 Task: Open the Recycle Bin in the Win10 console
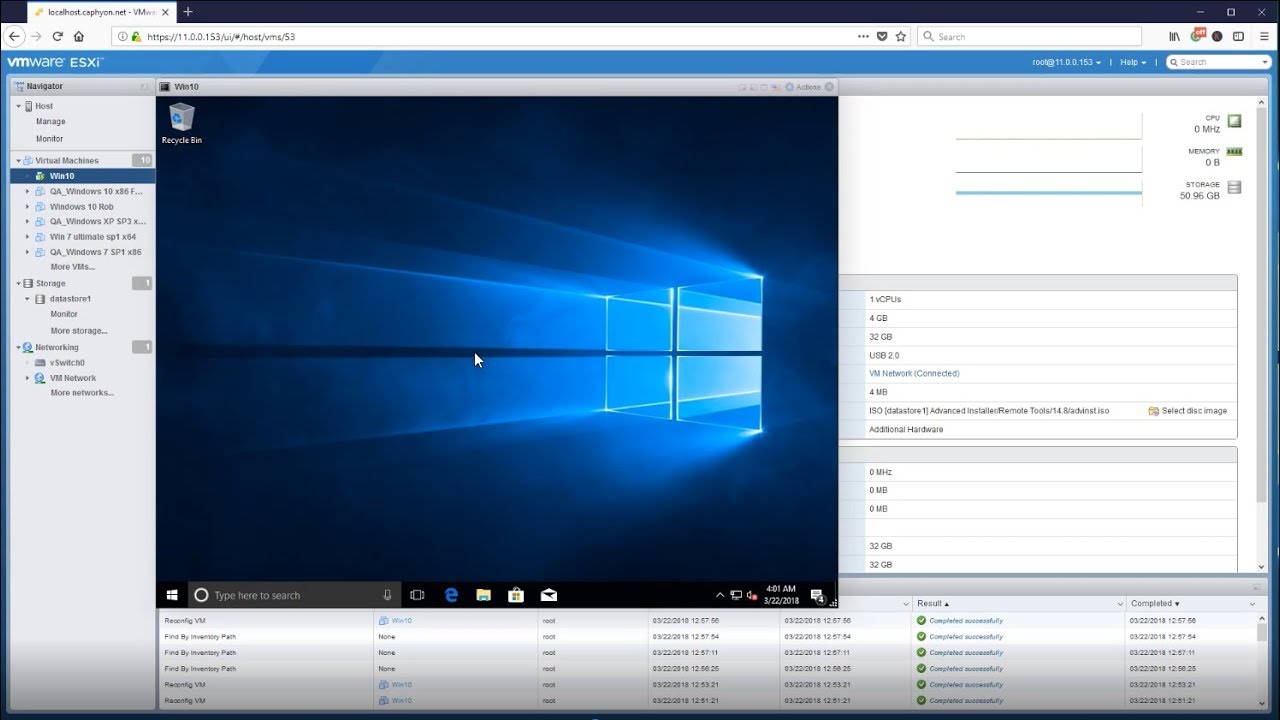182,123
